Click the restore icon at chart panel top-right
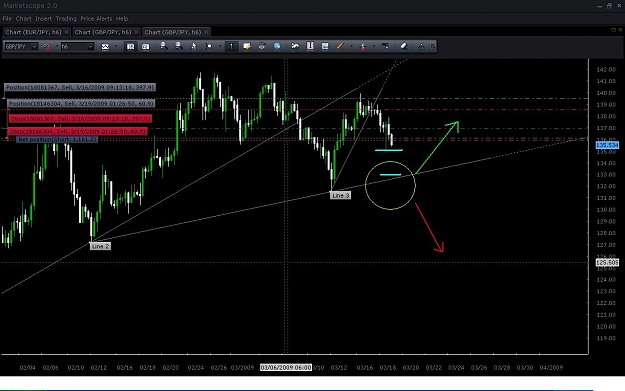This screenshot has width=625, height=391. pos(613,29)
